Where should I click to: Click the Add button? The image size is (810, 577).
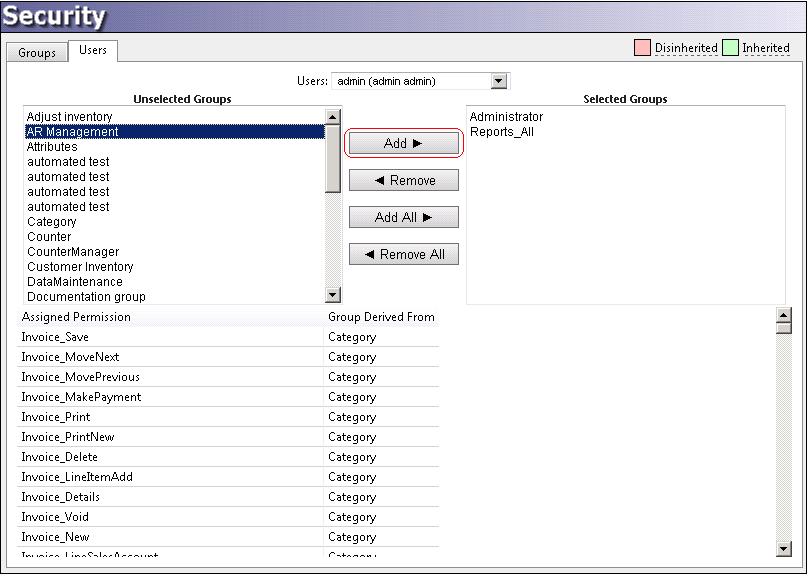point(403,144)
